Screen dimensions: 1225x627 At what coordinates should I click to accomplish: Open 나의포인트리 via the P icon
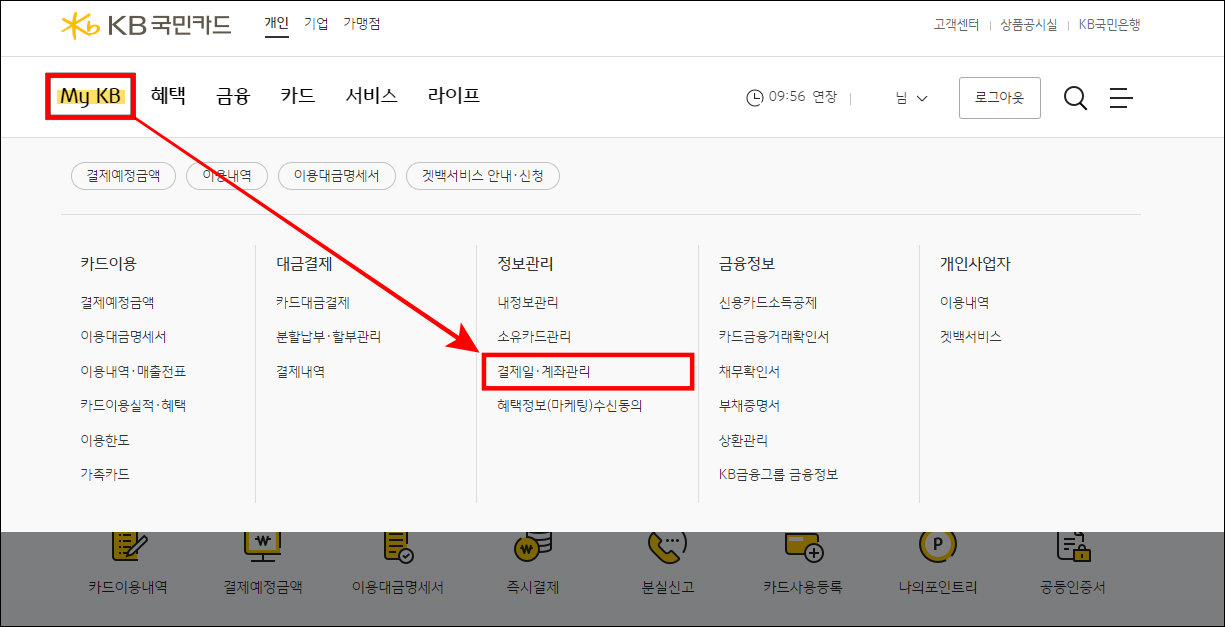938,562
